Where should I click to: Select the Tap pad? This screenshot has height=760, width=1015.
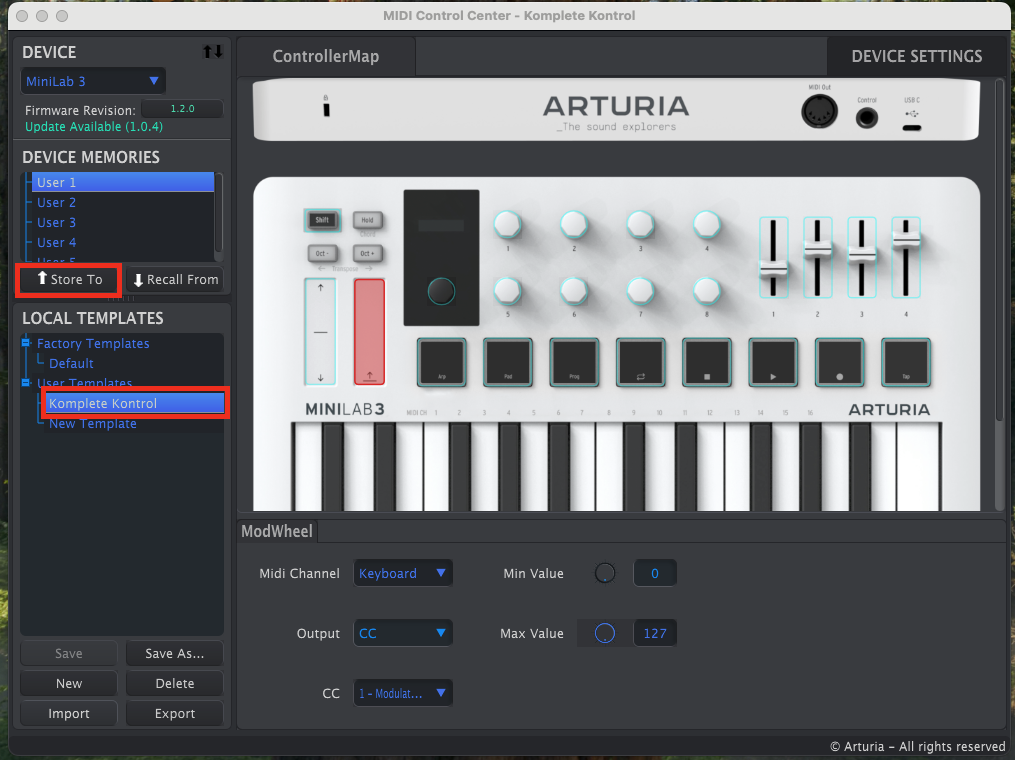906,363
